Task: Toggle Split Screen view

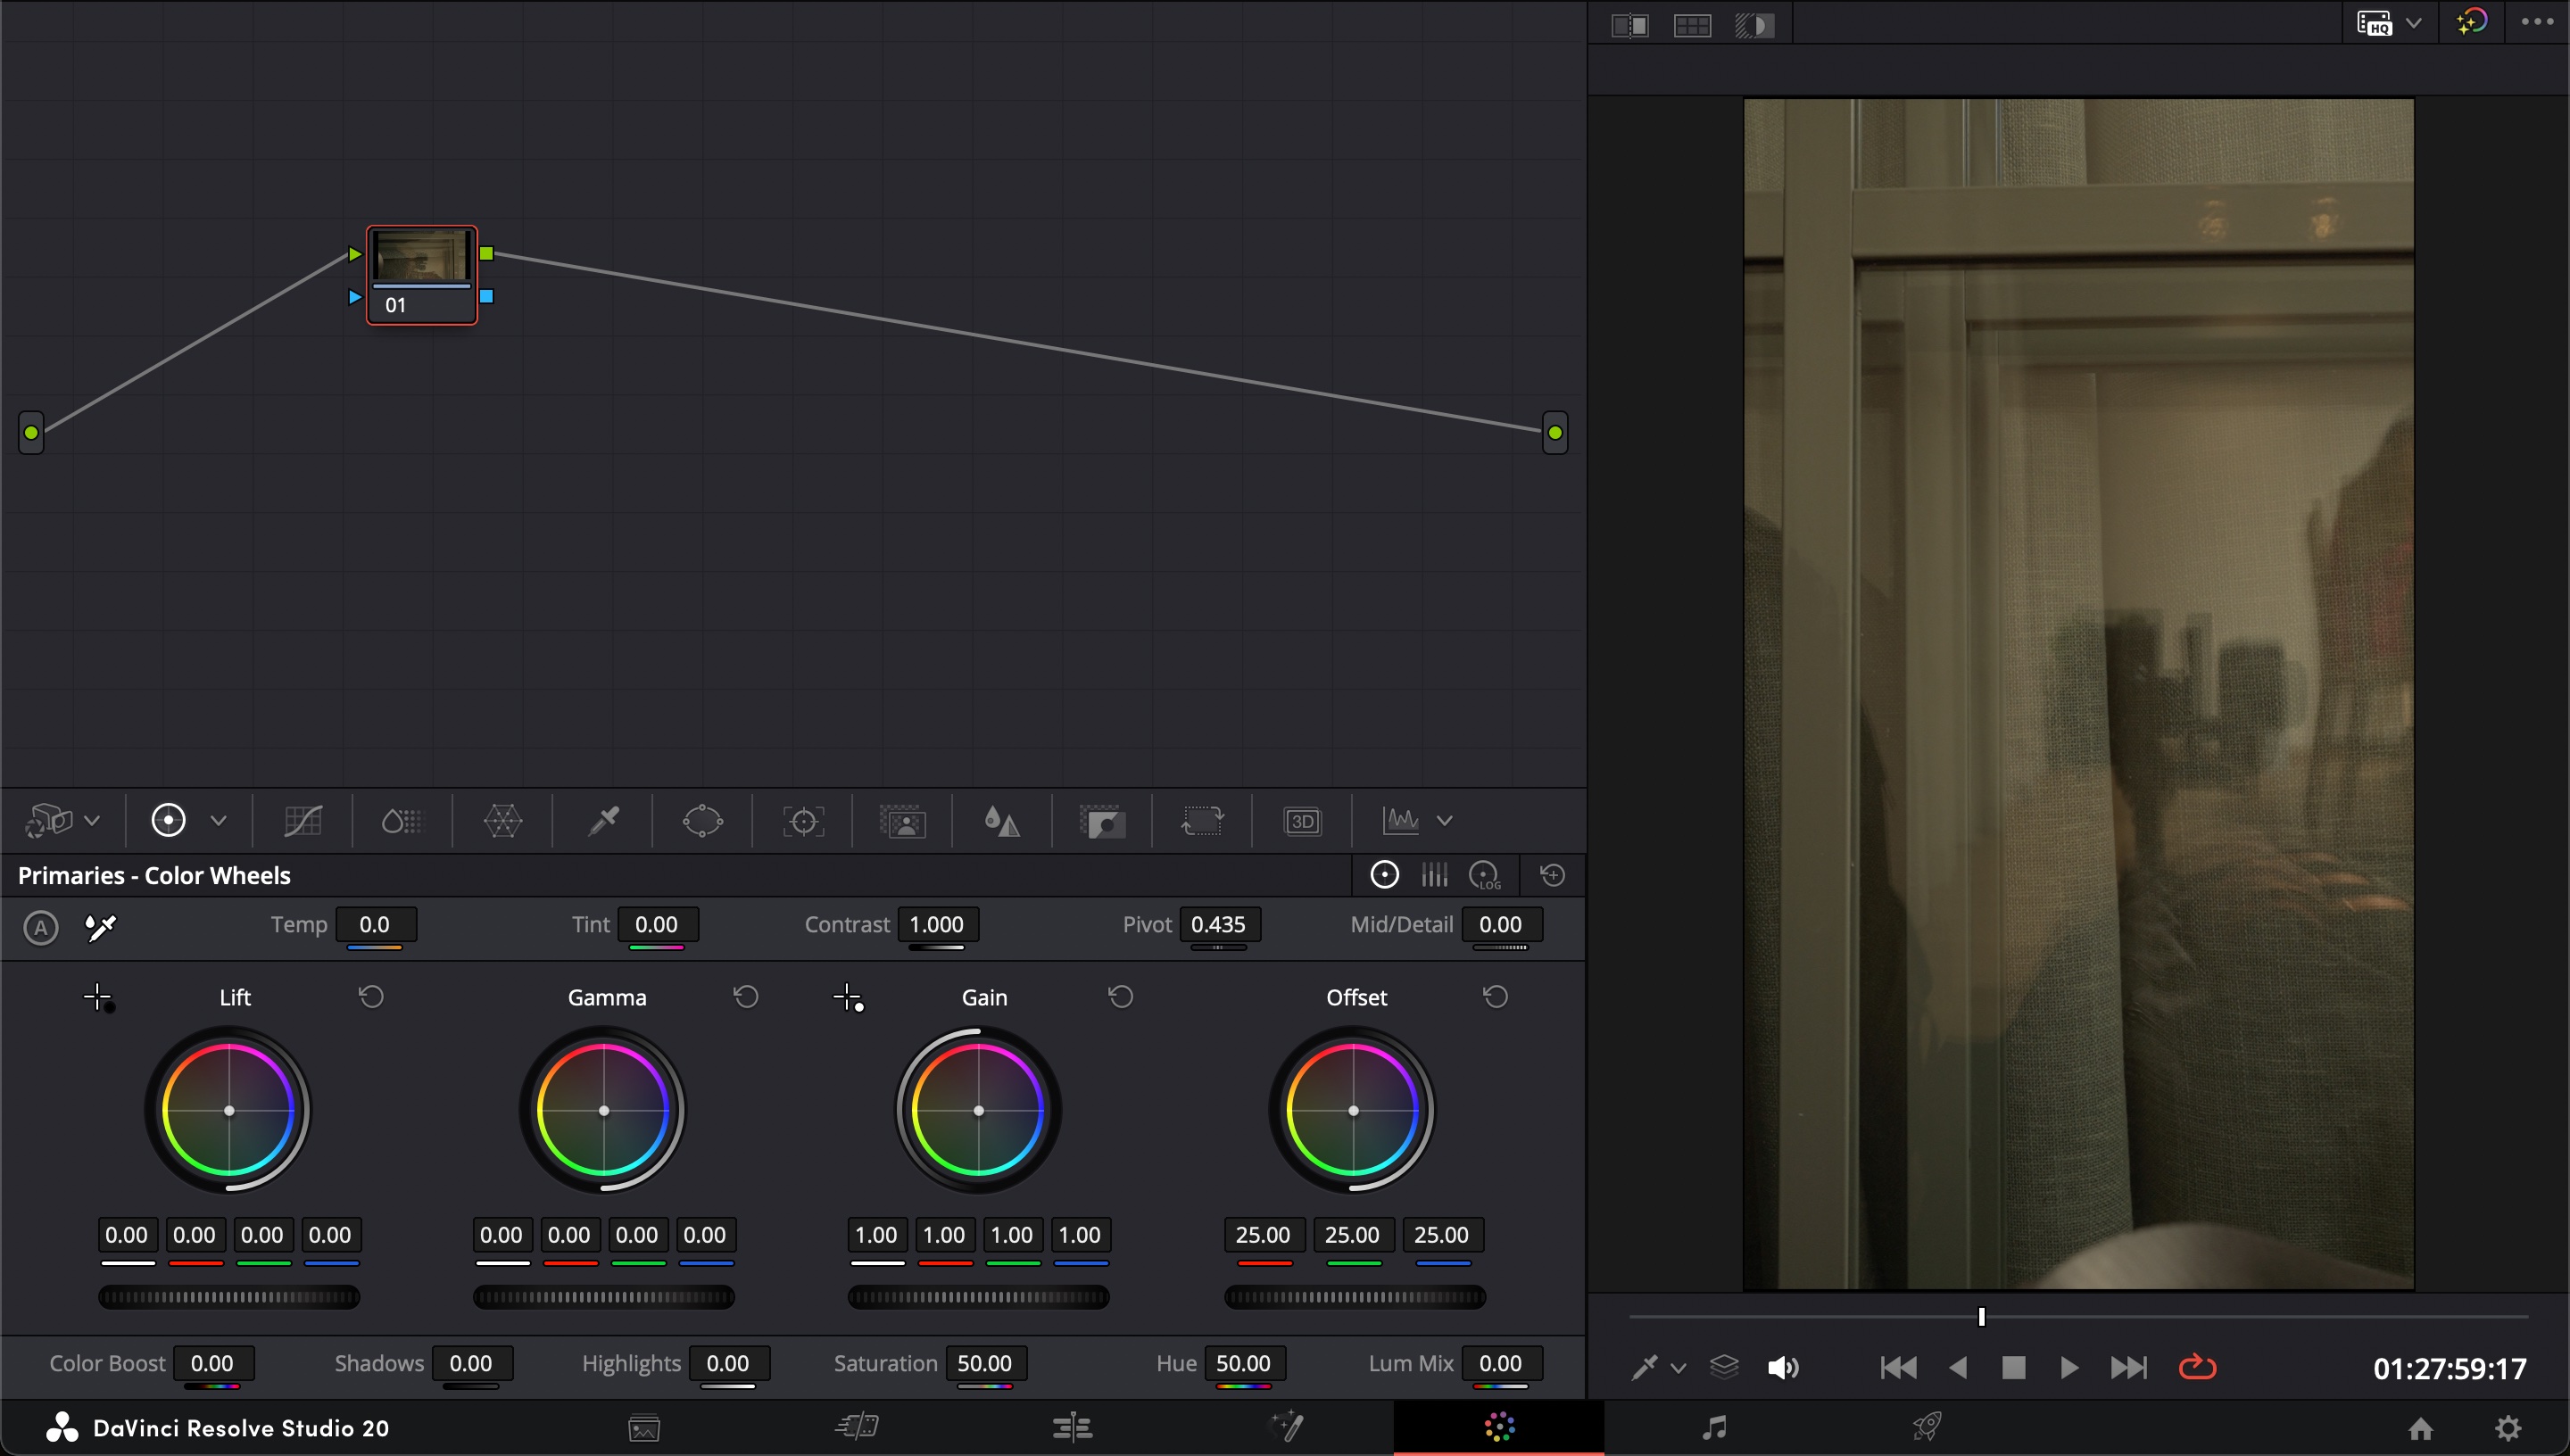Action: (x=1692, y=25)
